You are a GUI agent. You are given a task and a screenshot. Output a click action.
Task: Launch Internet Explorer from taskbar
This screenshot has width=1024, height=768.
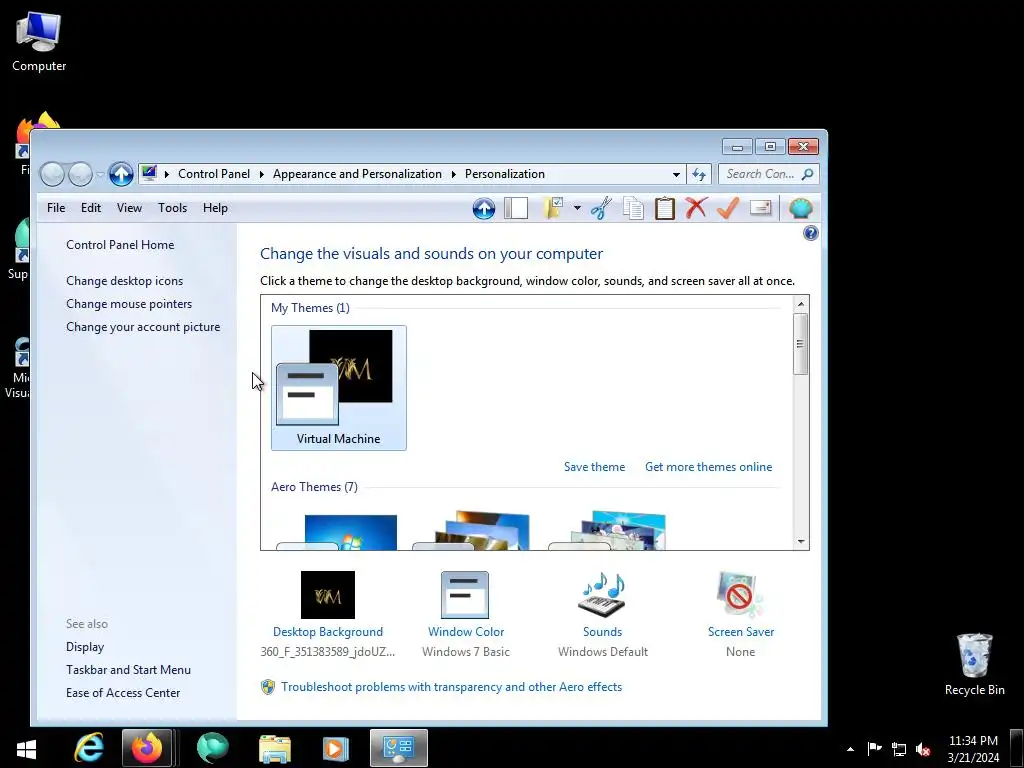coord(89,748)
